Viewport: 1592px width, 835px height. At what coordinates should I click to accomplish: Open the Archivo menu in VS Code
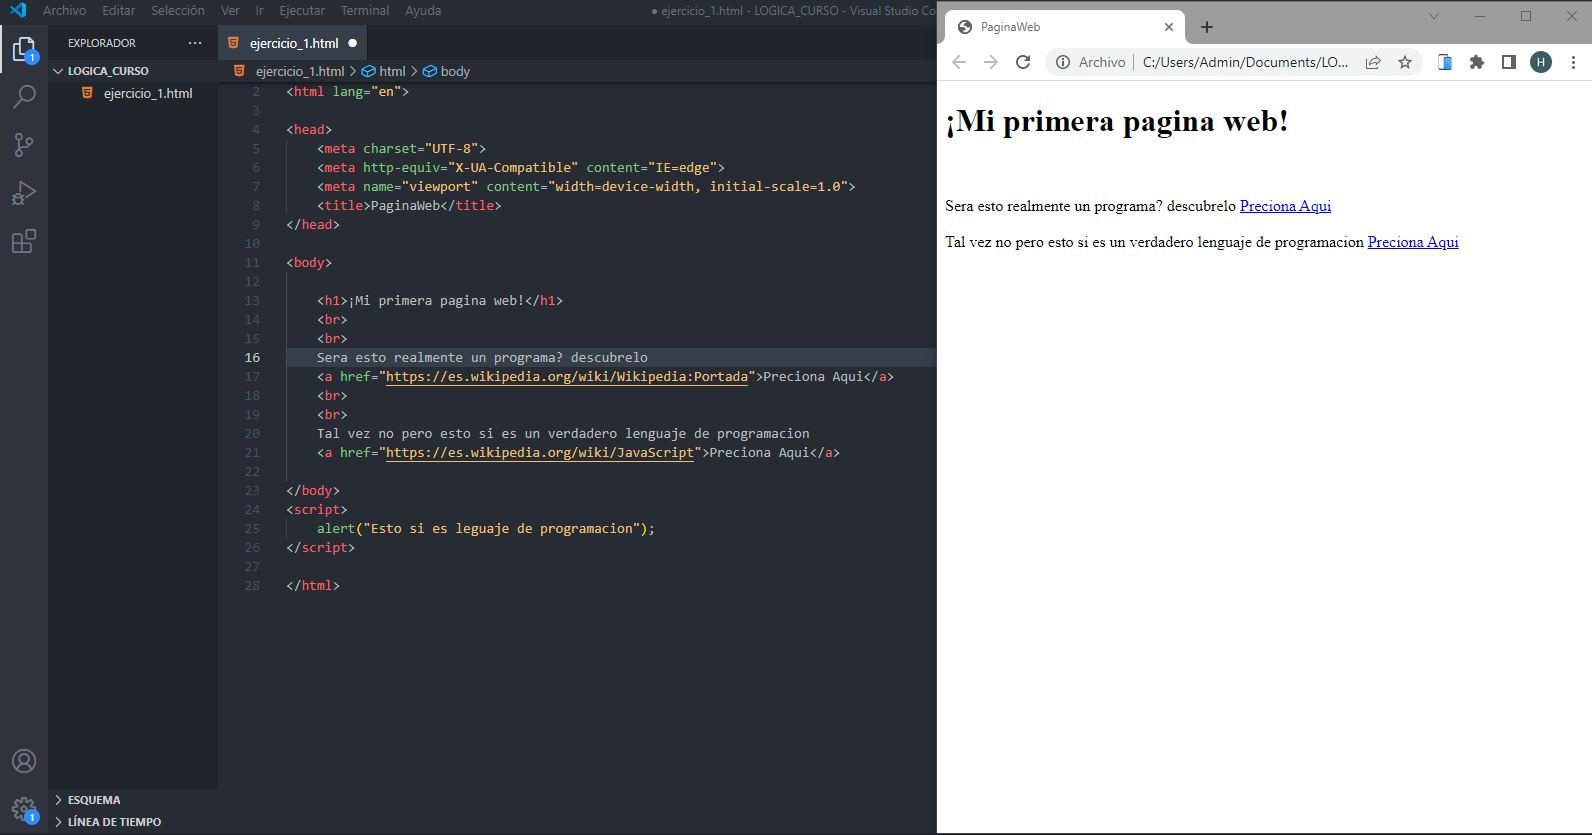[64, 10]
